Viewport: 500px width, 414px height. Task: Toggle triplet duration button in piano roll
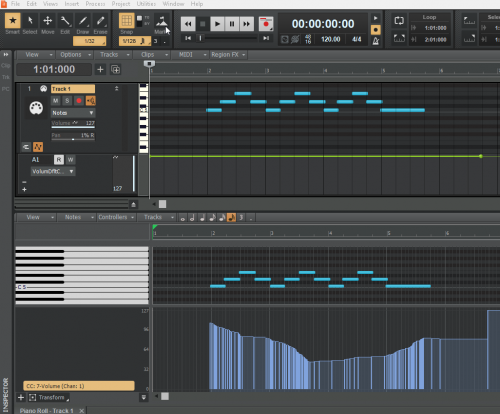[x=241, y=218]
